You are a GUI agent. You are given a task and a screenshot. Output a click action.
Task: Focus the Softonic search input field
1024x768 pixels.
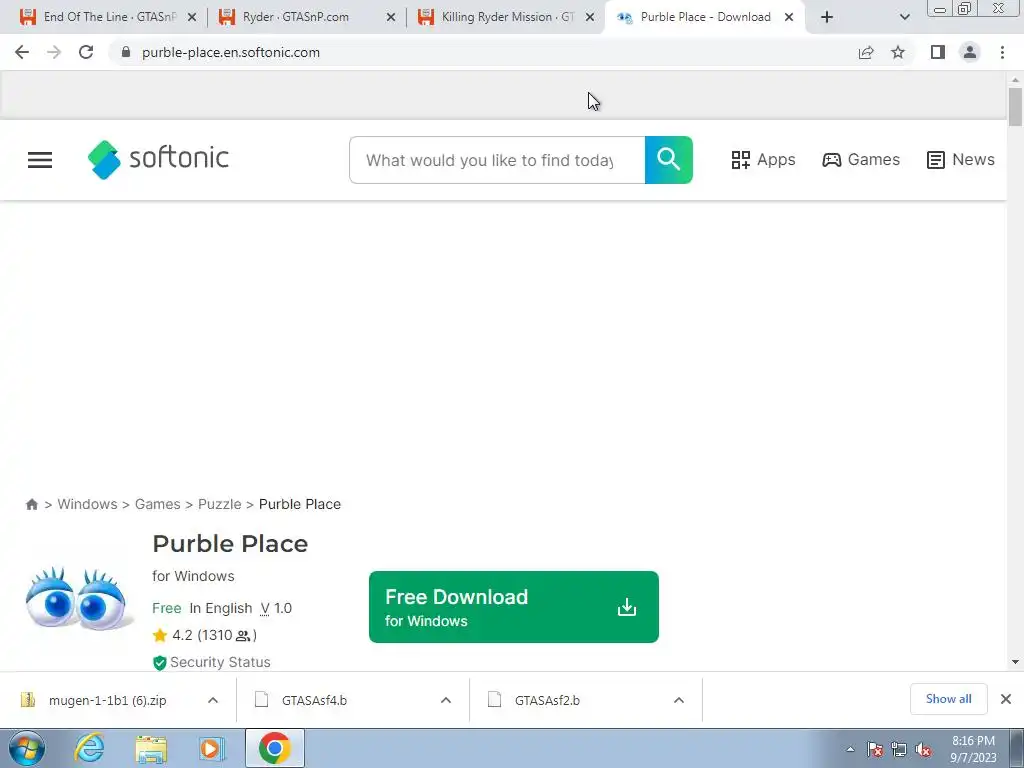pyautogui.click(x=497, y=160)
